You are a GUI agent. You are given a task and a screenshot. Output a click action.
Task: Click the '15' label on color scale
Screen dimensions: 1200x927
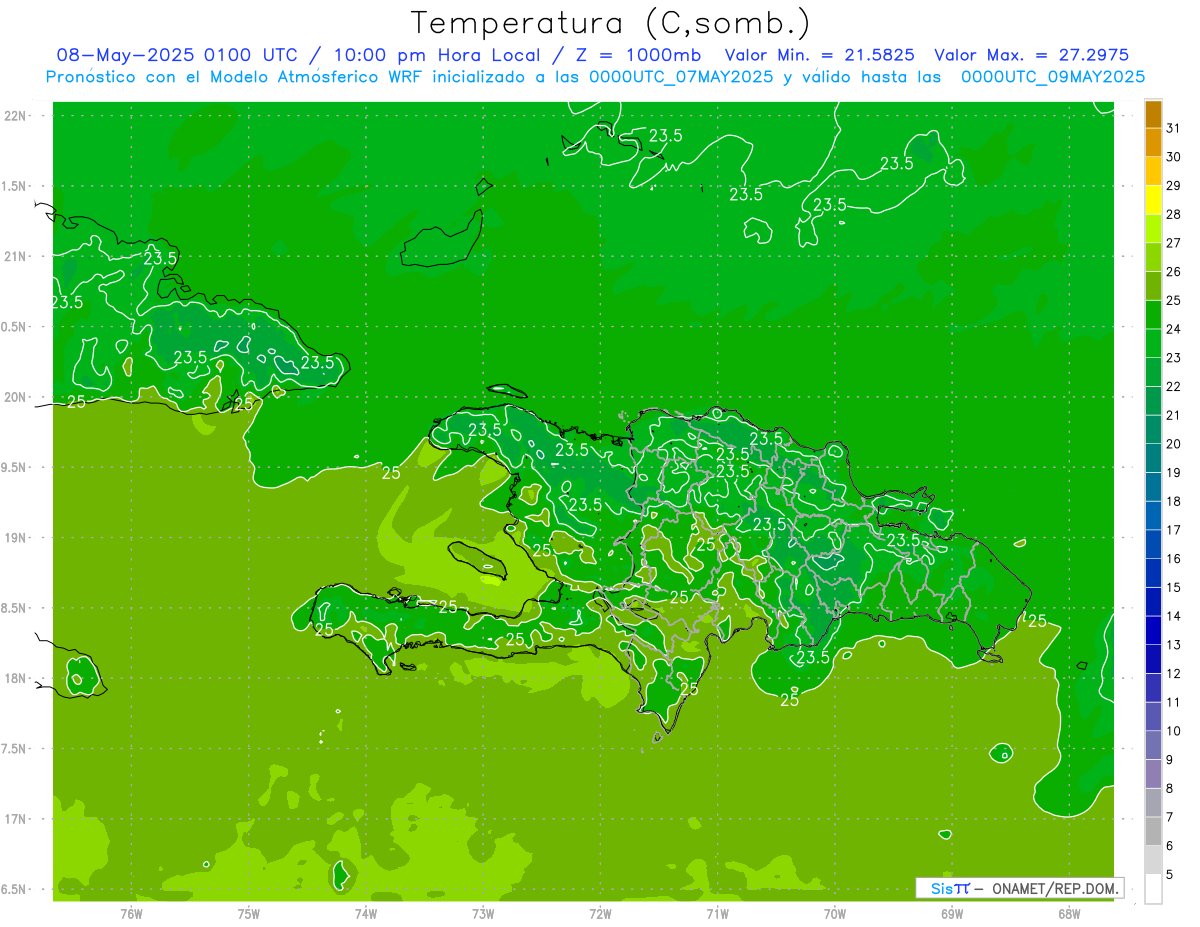[1173, 588]
